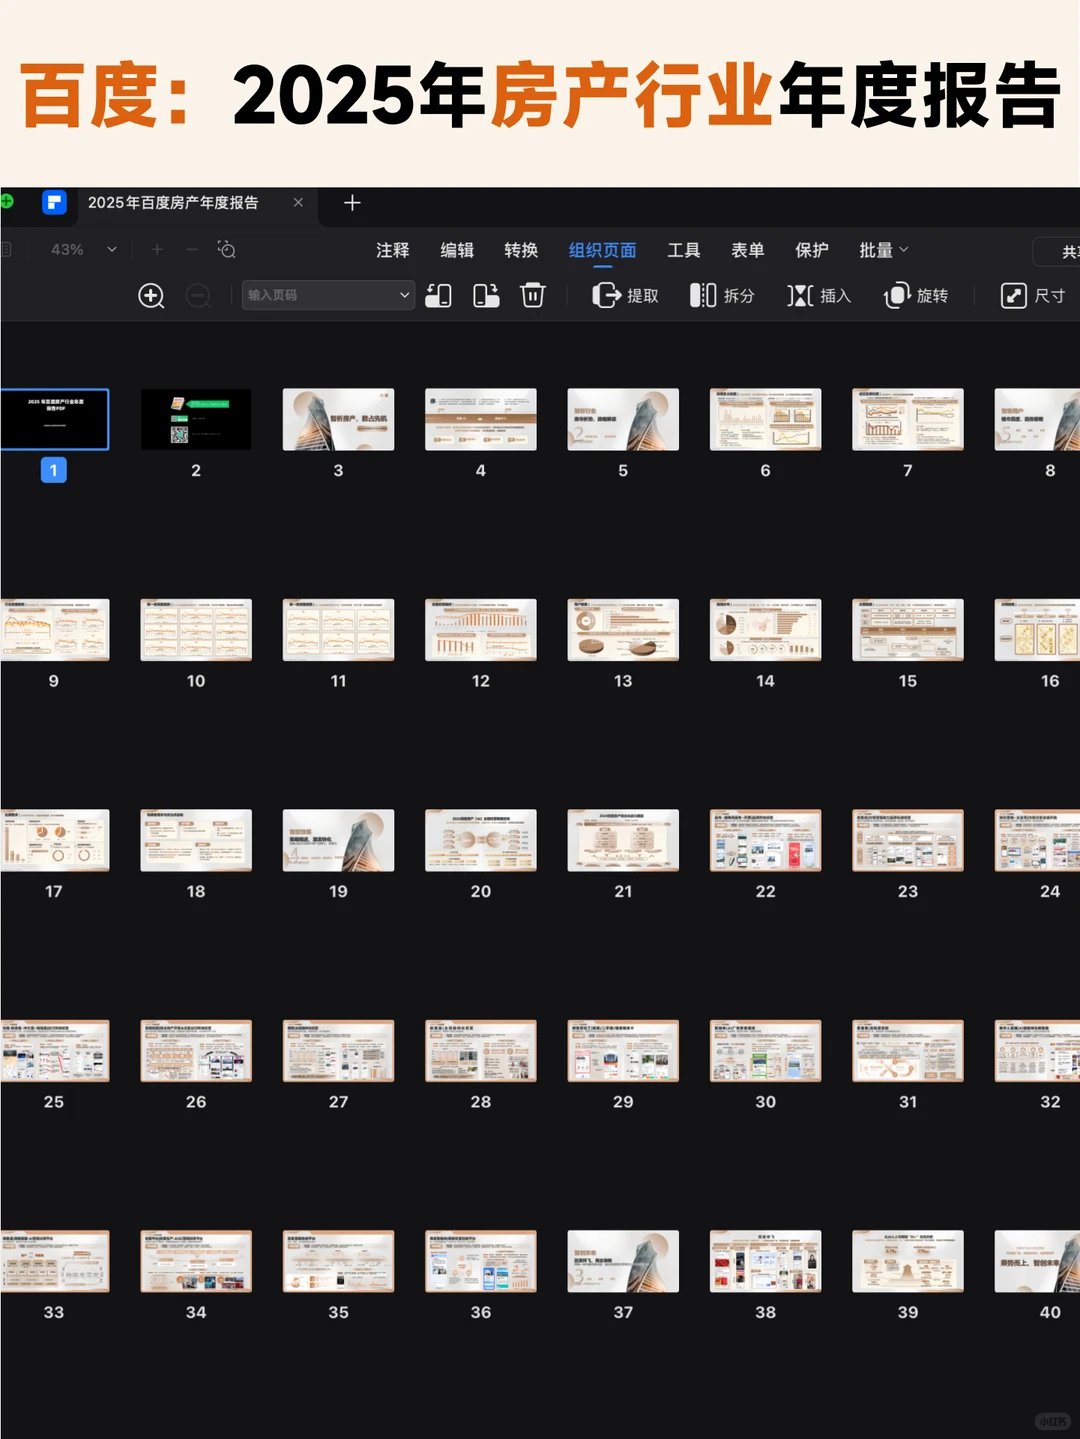Open the 43% zoom level dropdown
The image size is (1080, 1439).
83,250
